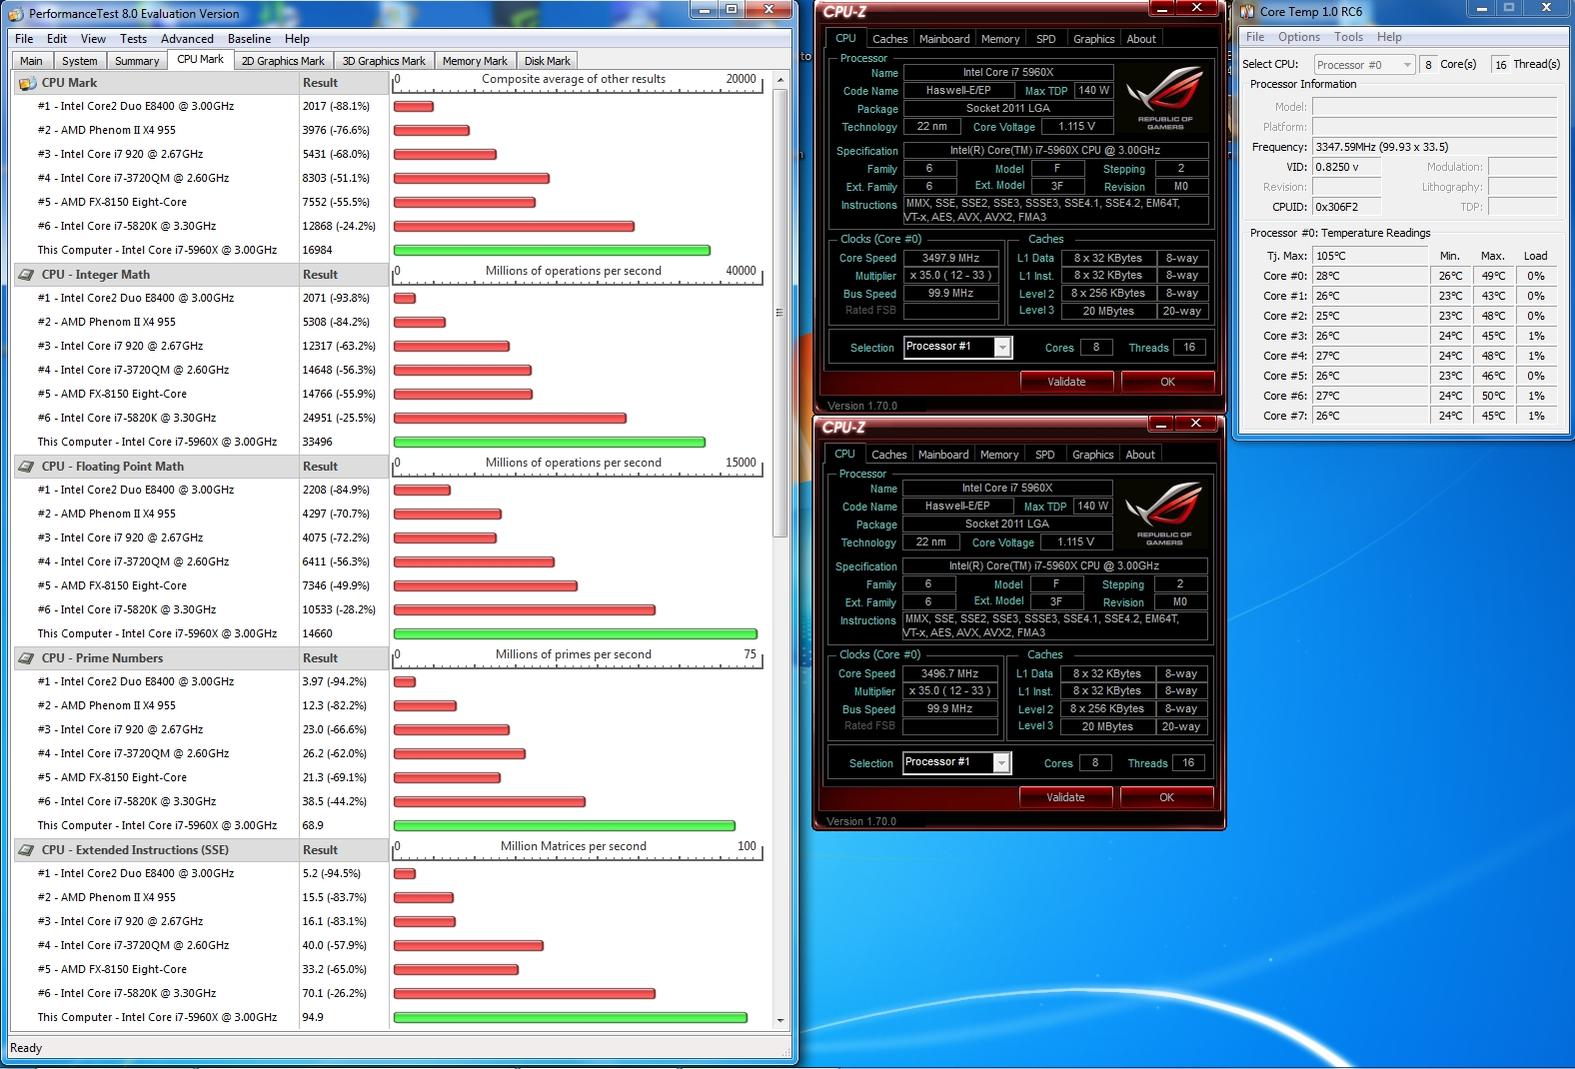1575x1069 pixels.
Task: Switch to the System tab
Action: tap(79, 61)
